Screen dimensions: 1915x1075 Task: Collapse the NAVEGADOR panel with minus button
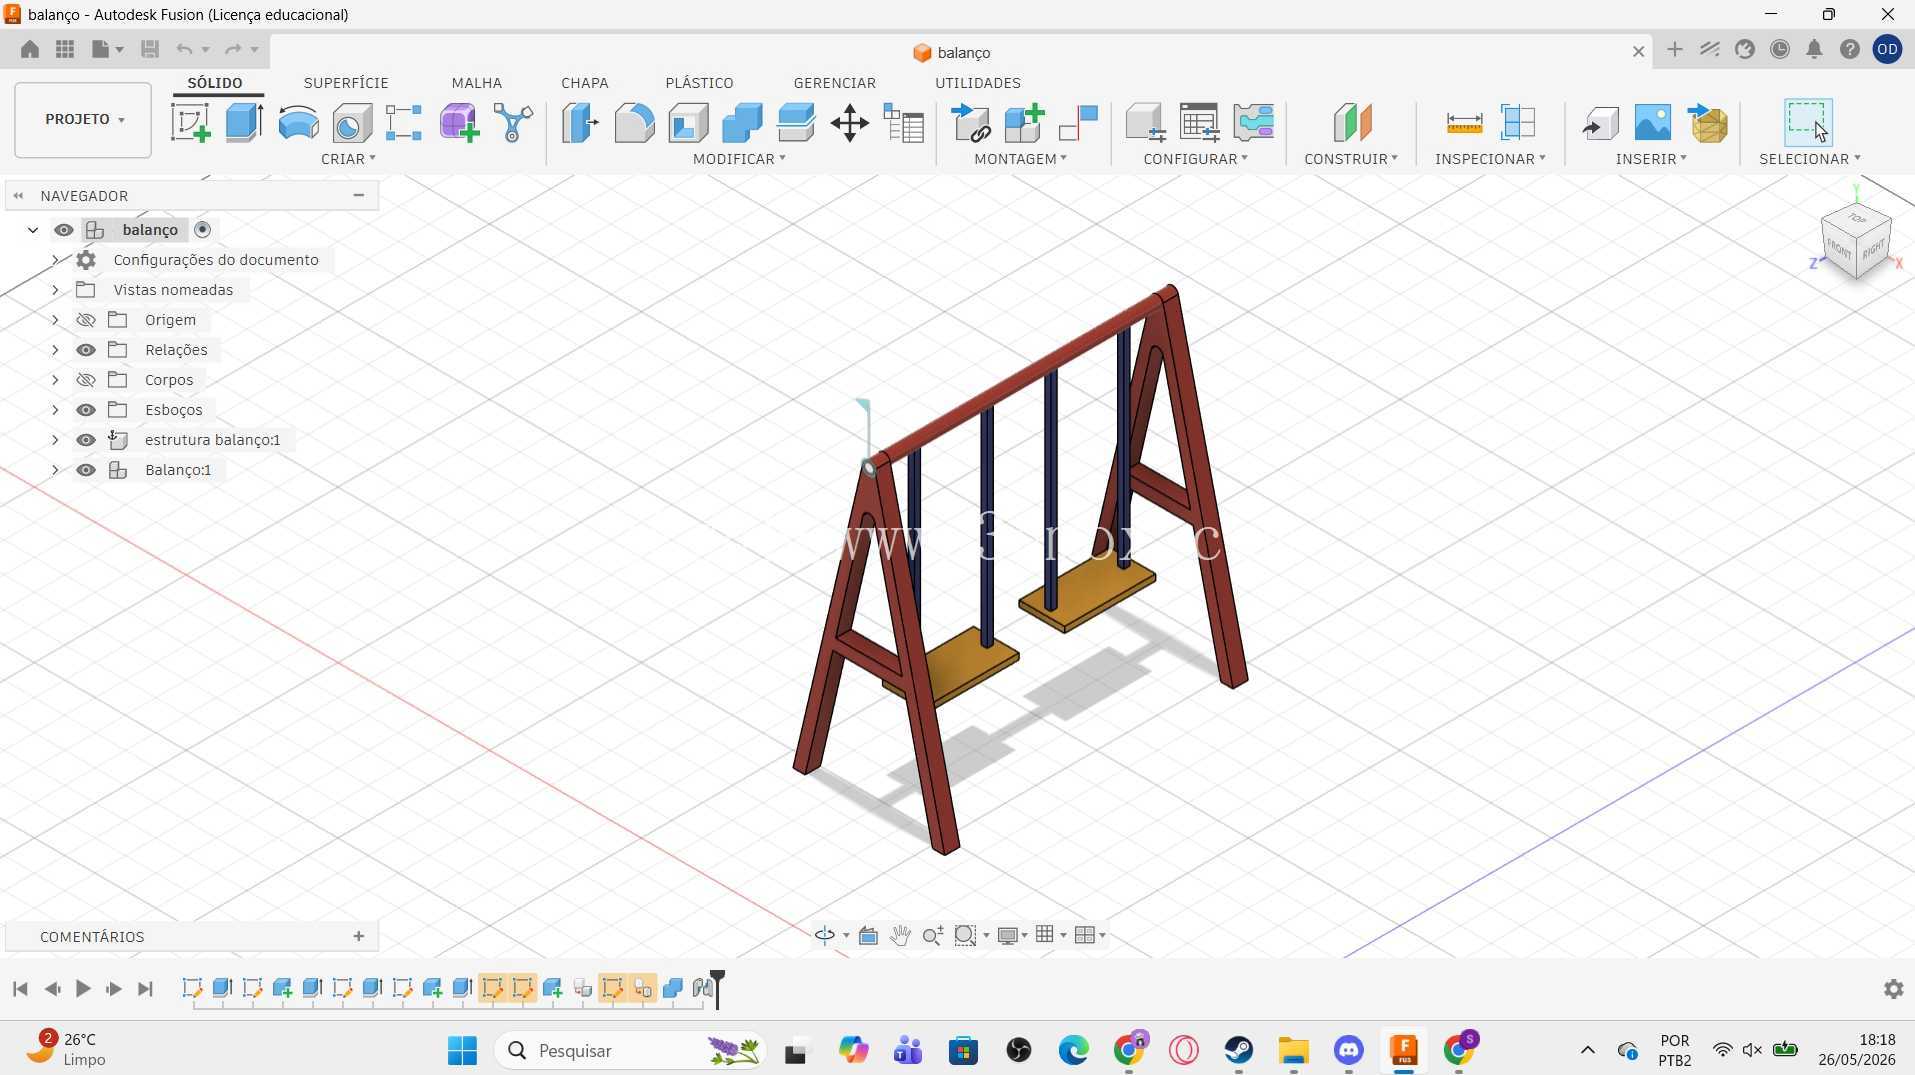358,195
